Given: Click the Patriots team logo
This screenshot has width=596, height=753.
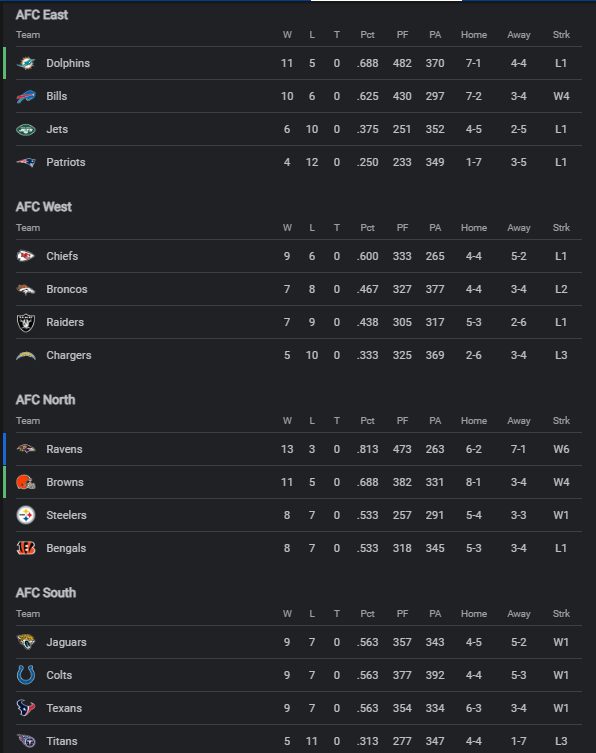Looking at the screenshot, I should point(26,162).
